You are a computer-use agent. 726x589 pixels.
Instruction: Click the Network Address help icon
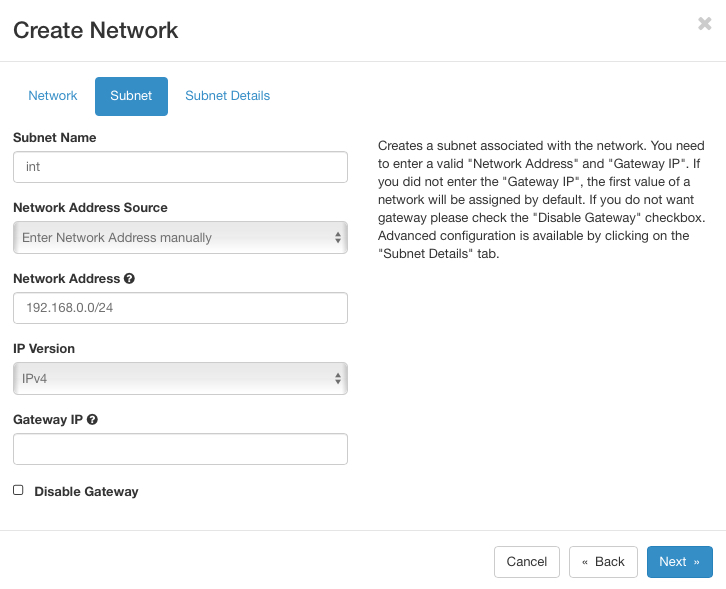130,278
